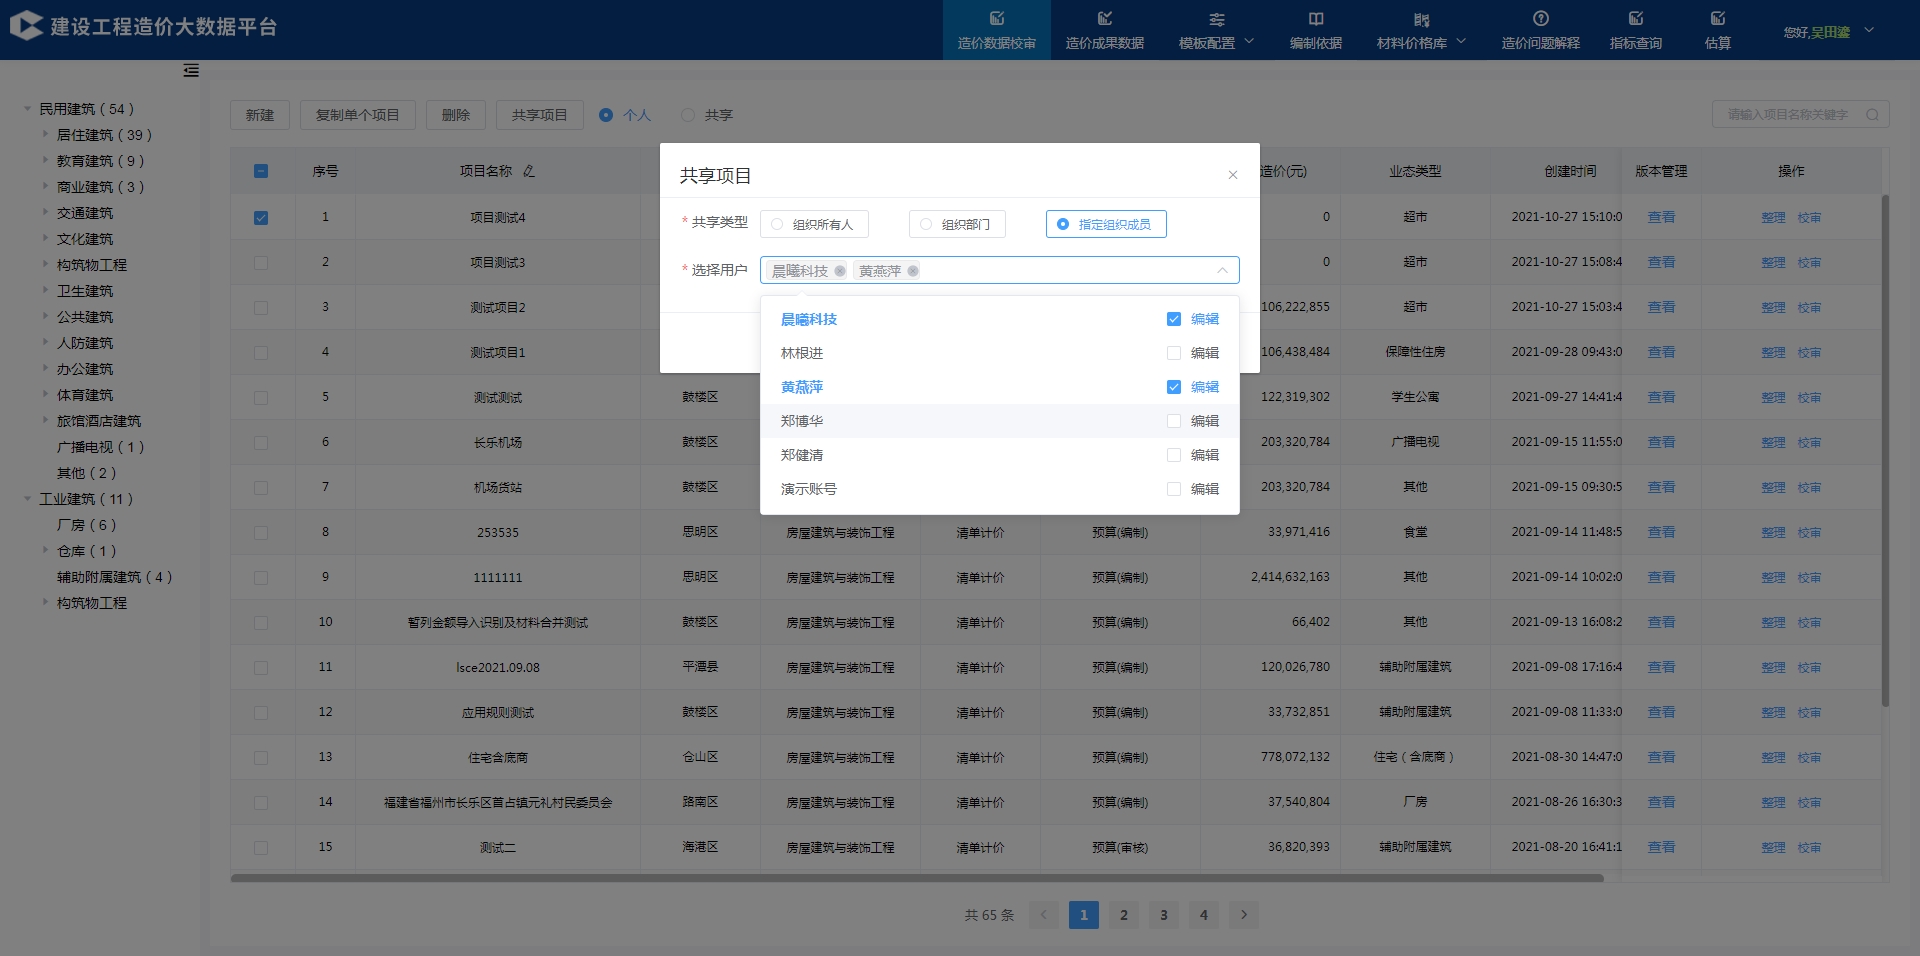Open the user account dropdown arrow
Image resolution: width=1920 pixels, height=956 pixels.
pyautogui.click(x=1869, y=31)
